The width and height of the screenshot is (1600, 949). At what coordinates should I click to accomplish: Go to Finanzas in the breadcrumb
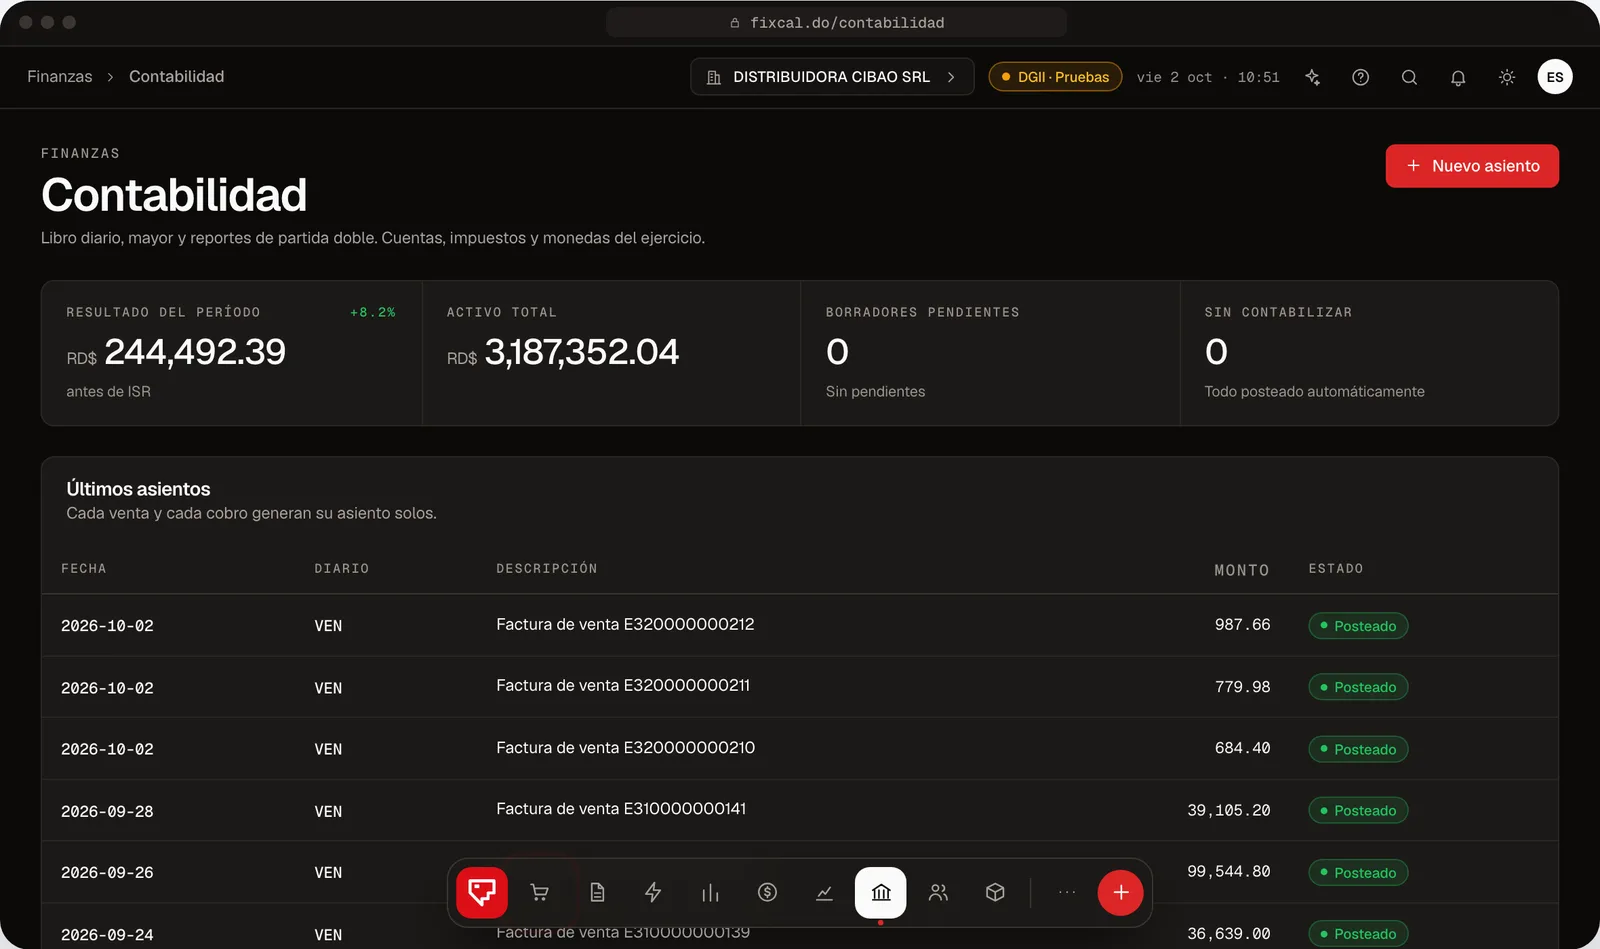tap(60, 77)
